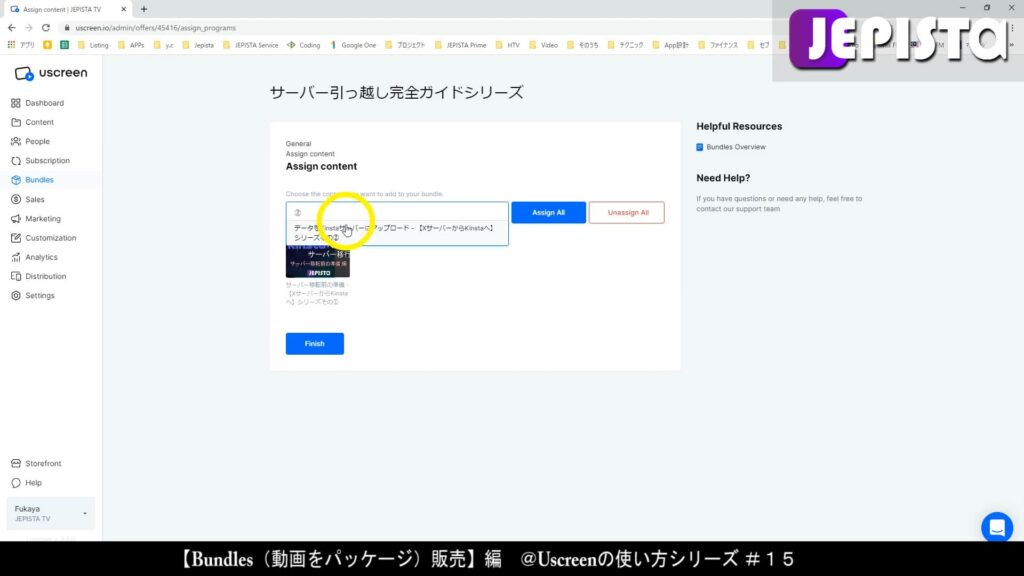Open the アプリ apps bookmark icon
The image size is (1024, 576).
(x=11, y=45)
